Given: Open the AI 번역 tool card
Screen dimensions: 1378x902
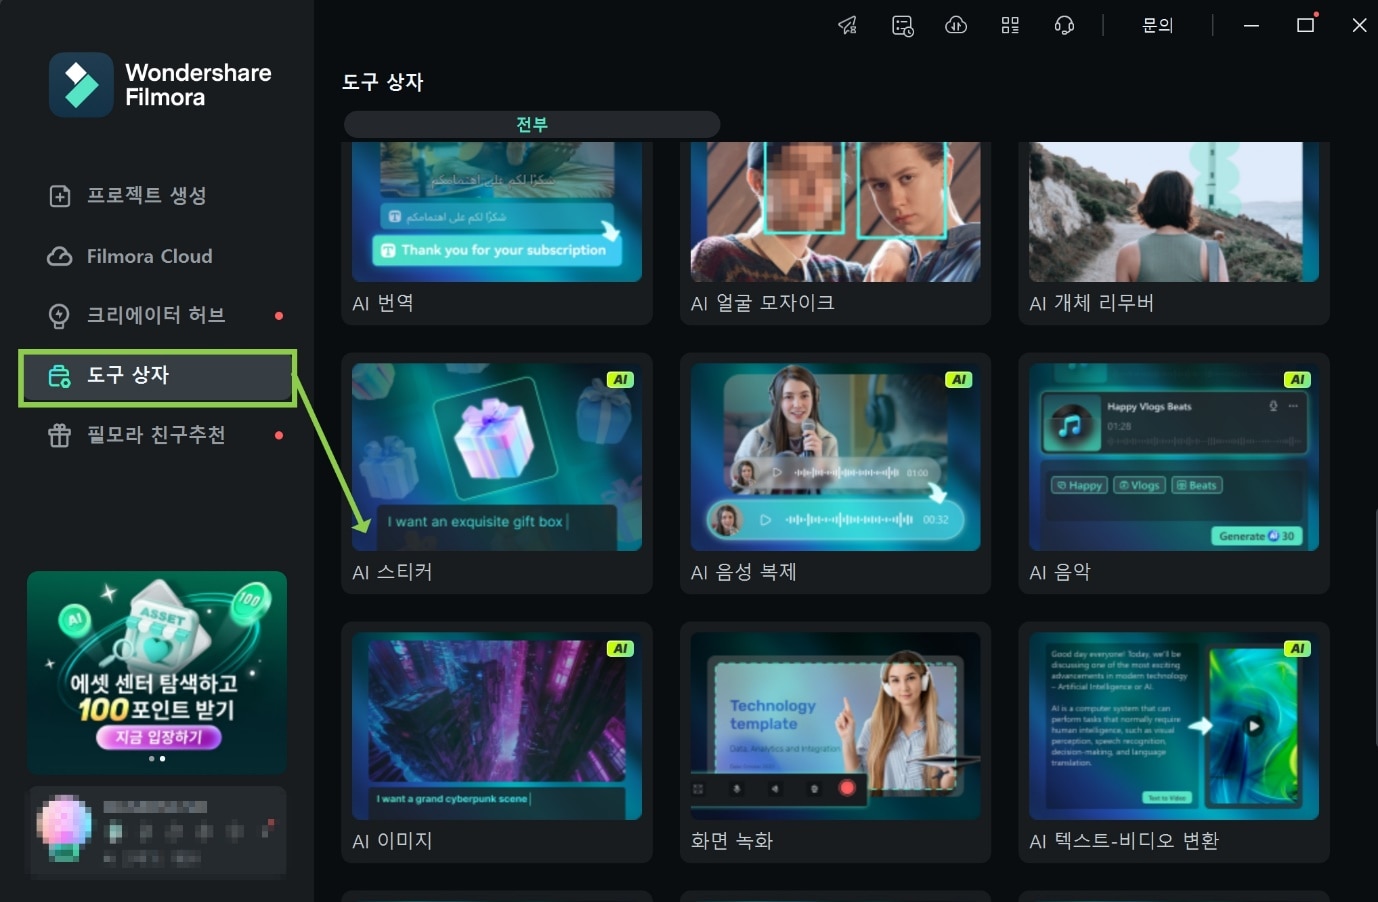Looking at the screenshot, I should [497, 232].
